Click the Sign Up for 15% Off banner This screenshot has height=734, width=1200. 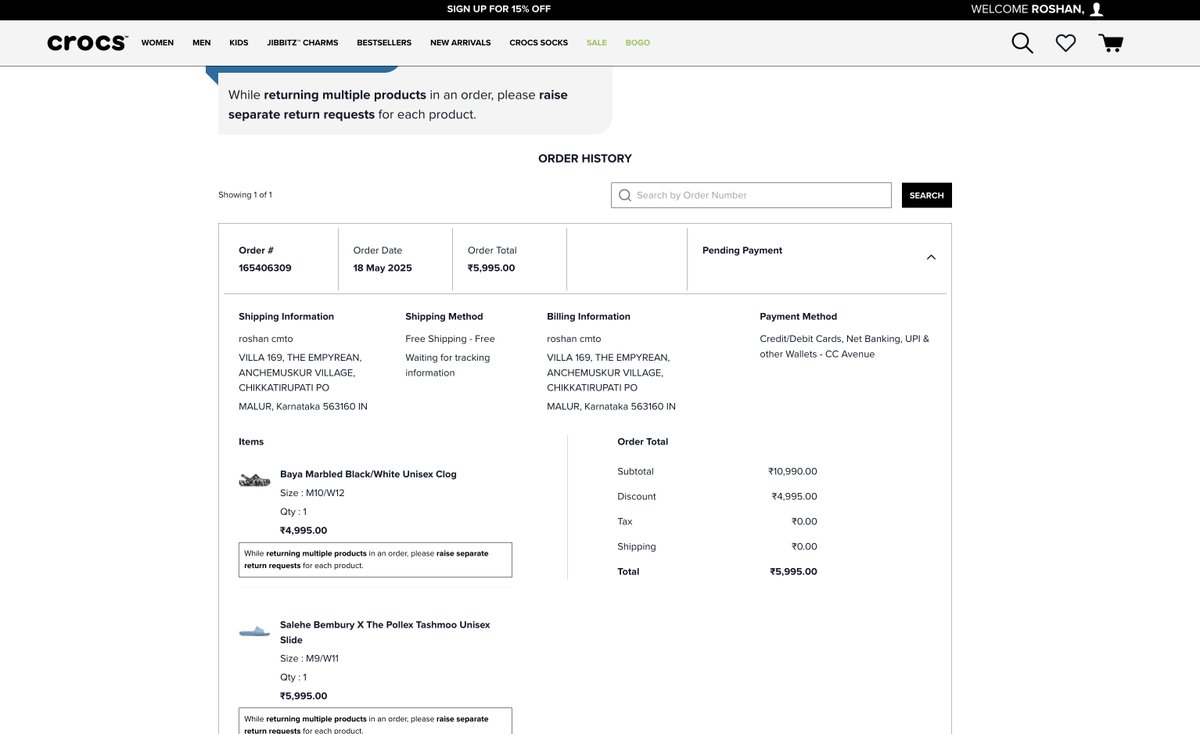click(x=499, y=9)
